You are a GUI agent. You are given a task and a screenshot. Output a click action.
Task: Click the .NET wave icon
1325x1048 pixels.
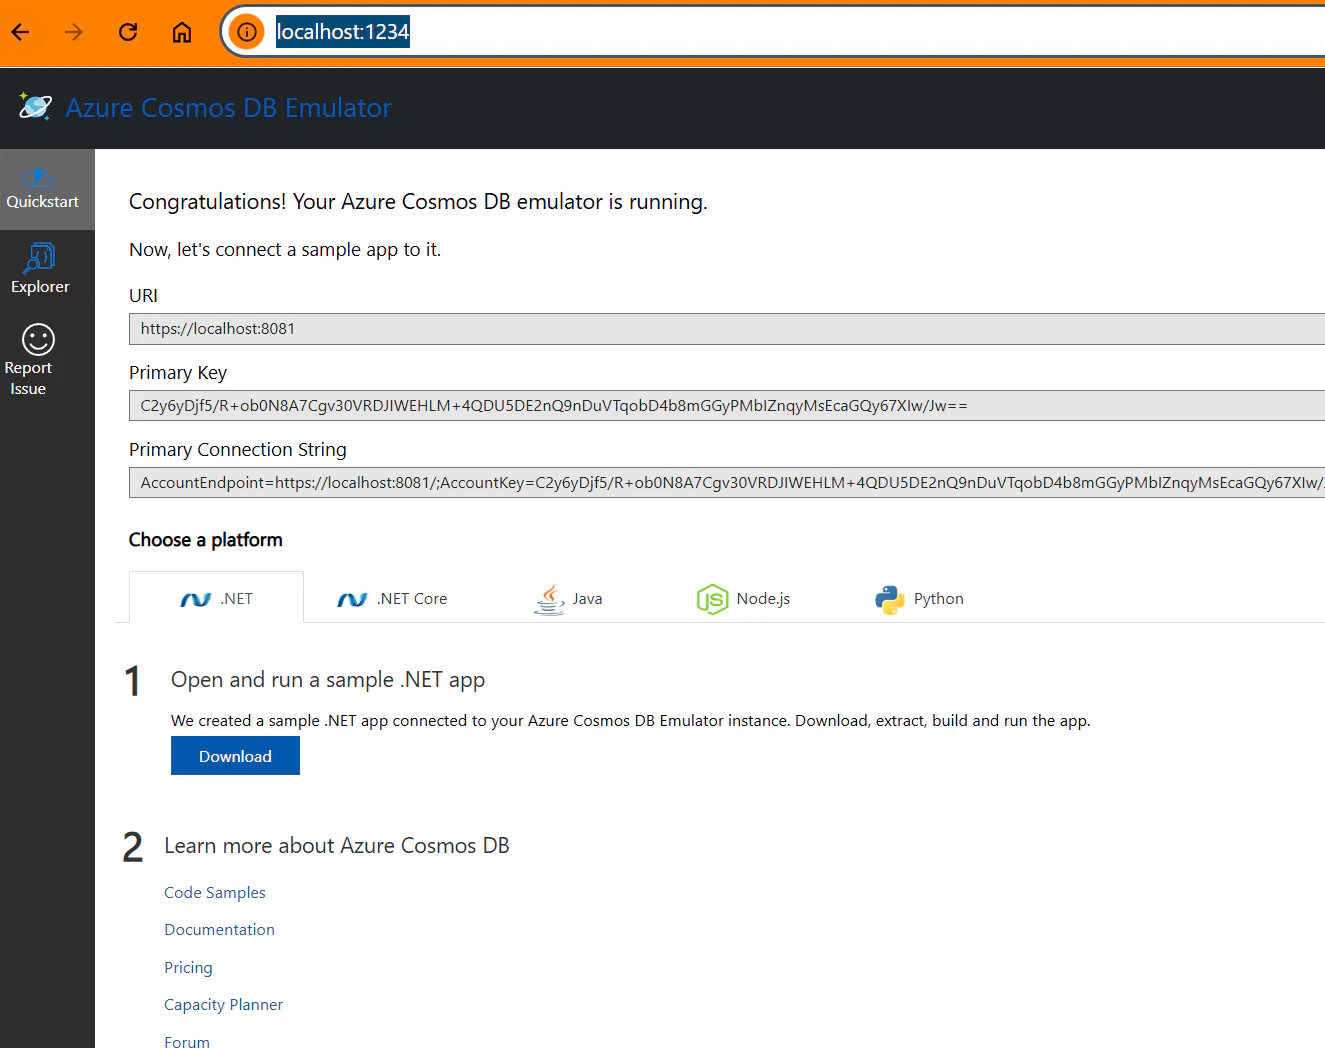(x=195, y=600)
